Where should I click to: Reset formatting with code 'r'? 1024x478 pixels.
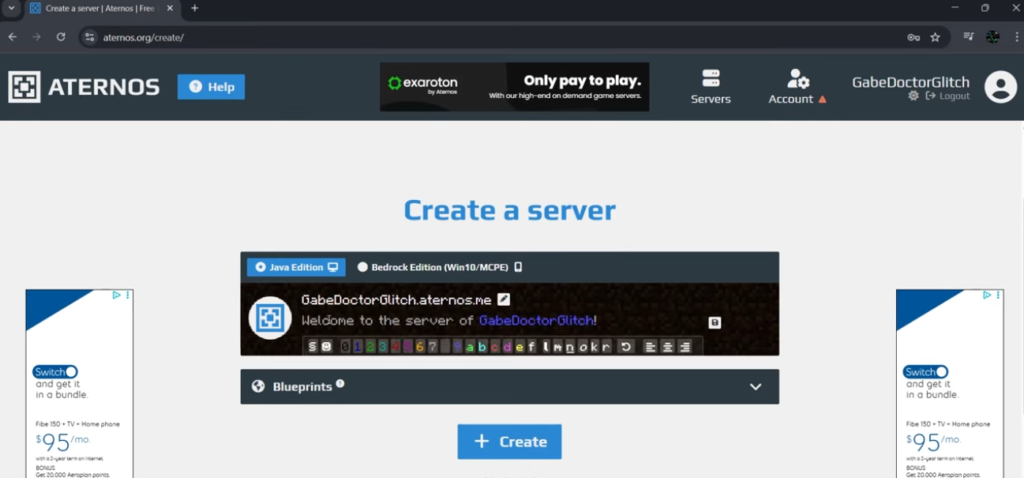pyautogui.click(x=606, y=347)
